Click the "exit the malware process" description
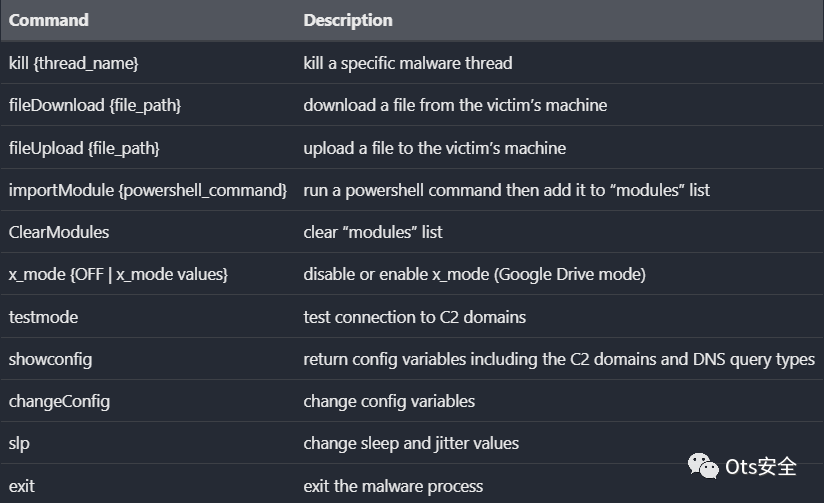 (x=393, y=486)
